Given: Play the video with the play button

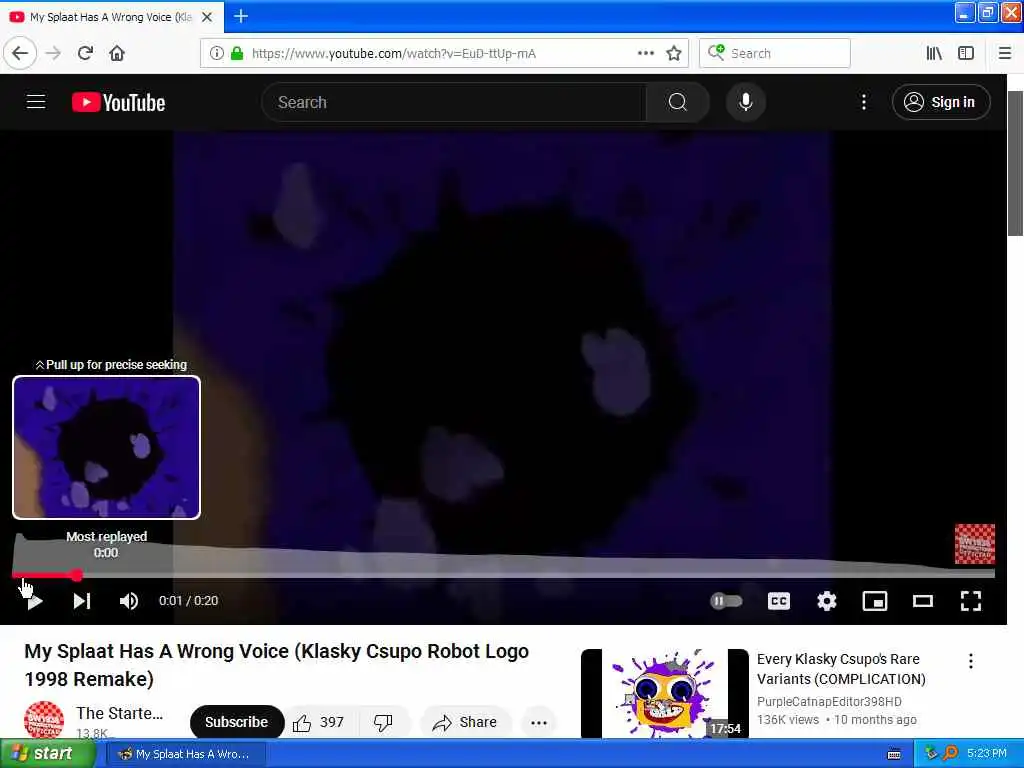Looking at the screenshot, I should [35, 601].
